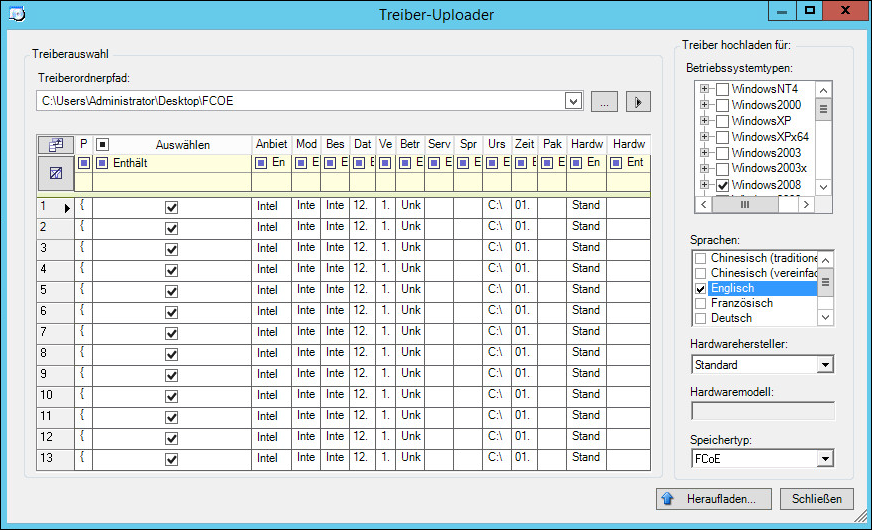Click the column chooser icon above row numbers
Screen dimensions: 872x530
pos(55,145)
